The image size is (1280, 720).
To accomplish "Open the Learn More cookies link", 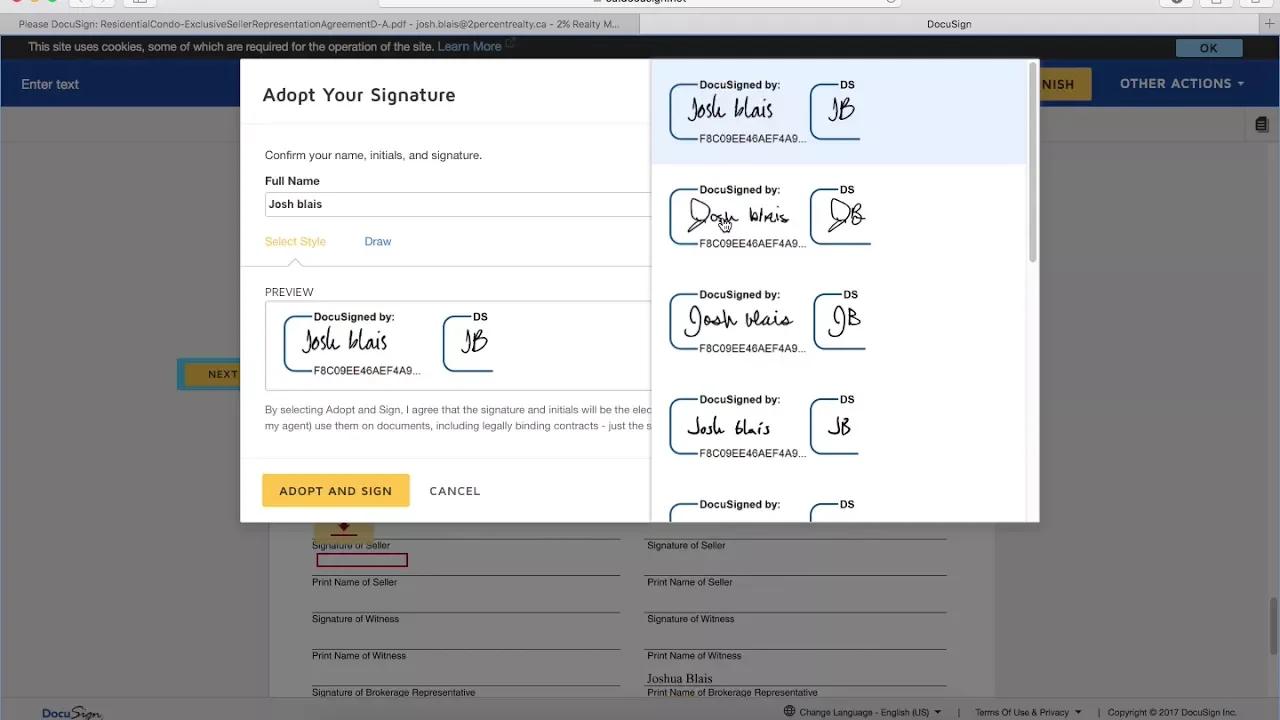I will [469, 46].
